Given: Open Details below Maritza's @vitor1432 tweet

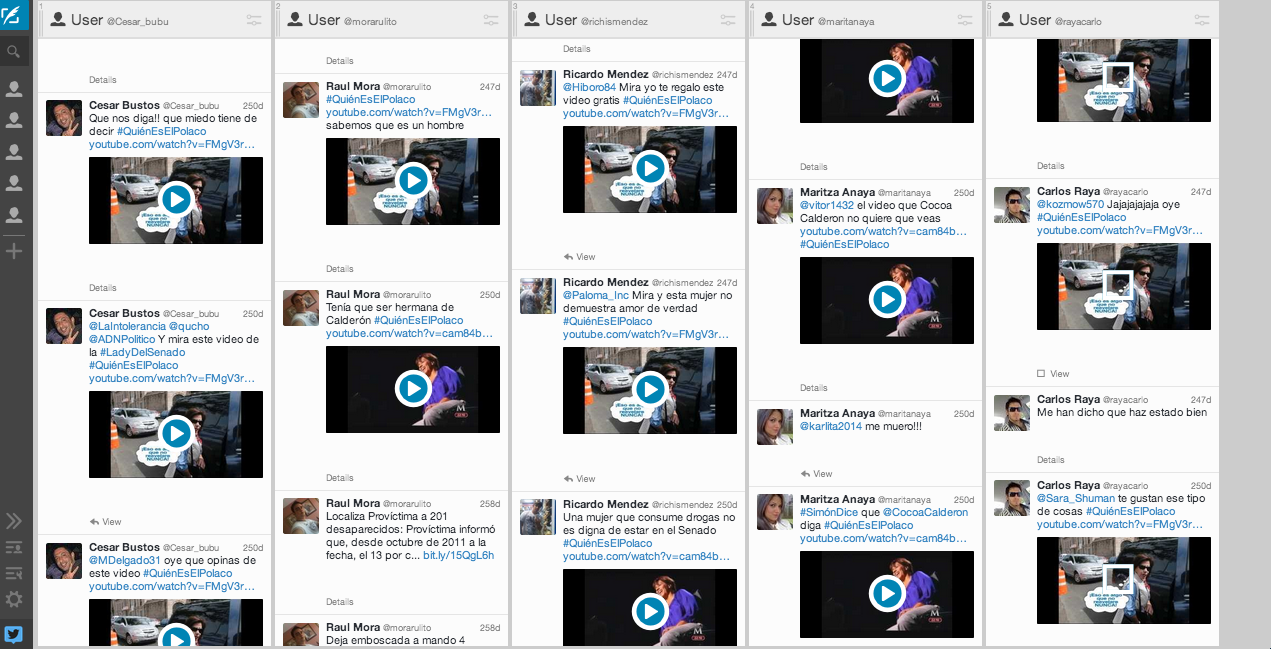Looking at the screenshot, I should tap(814, 388).
